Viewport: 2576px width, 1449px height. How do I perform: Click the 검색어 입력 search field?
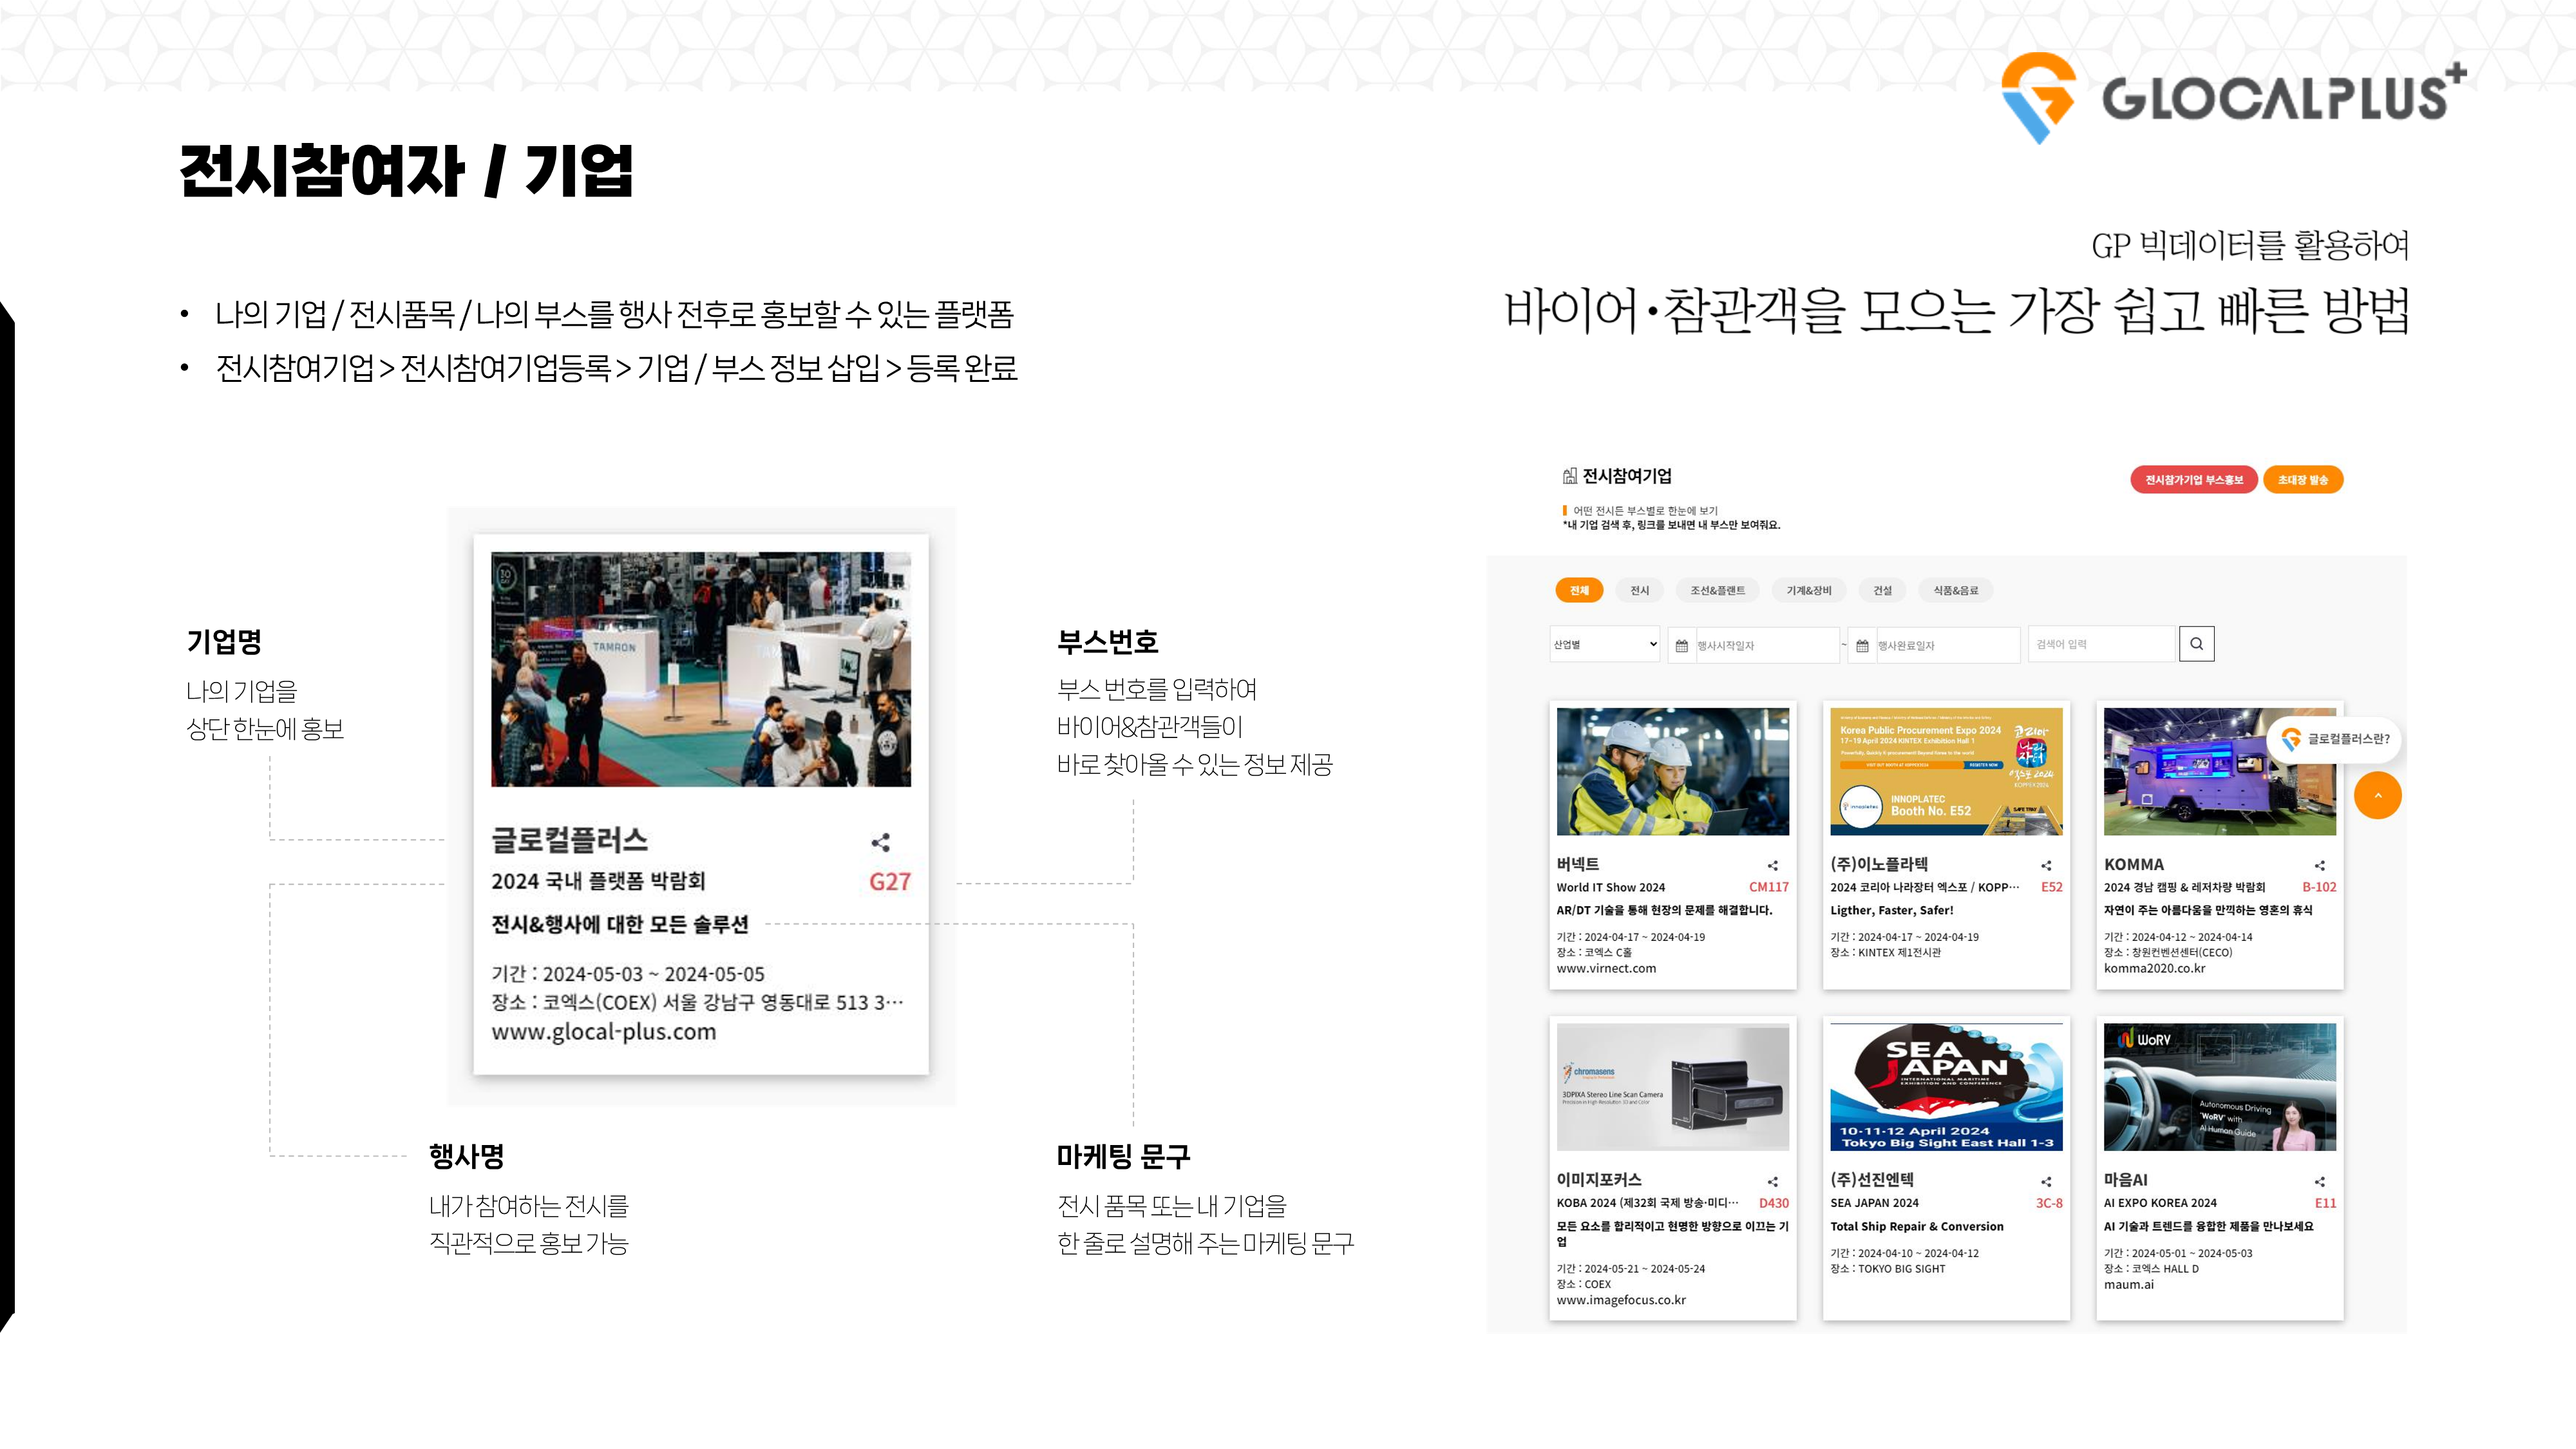(x=2101, y=644)
